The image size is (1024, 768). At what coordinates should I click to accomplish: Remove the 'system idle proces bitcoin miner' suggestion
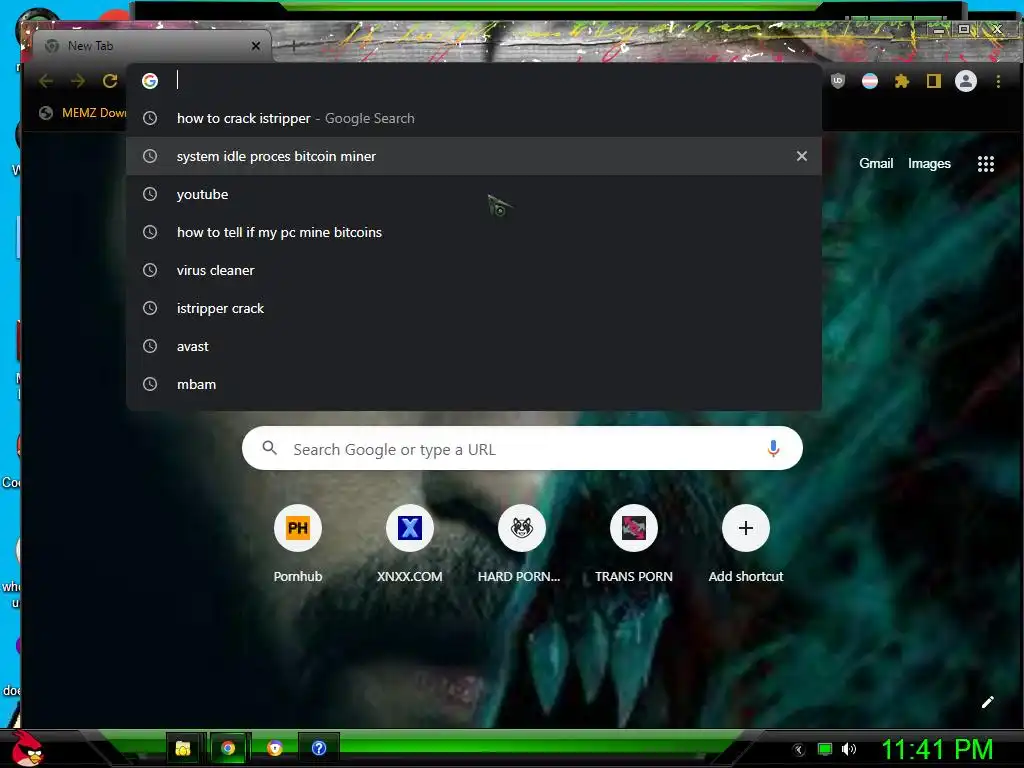tap(801, 156)
